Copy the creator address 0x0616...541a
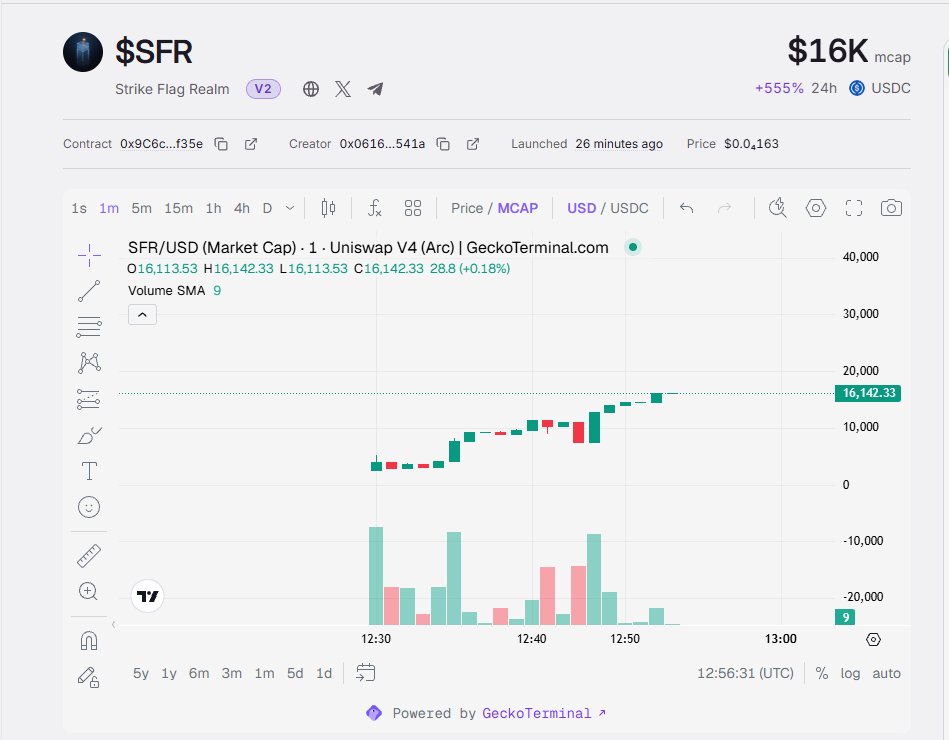Viewport: 949px width, 740px height. 443,144
